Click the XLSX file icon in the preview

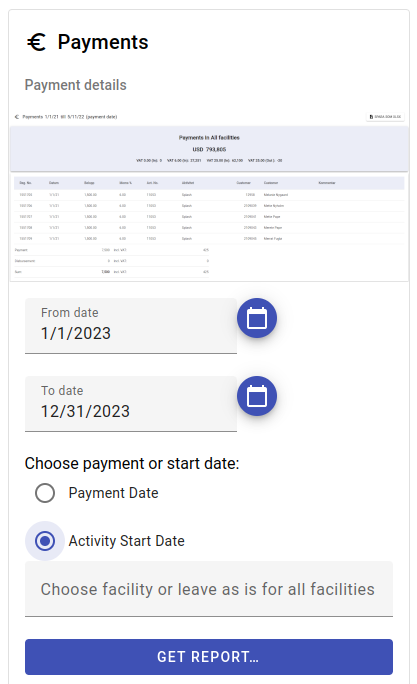pyautogui.click(x=372, y=117)
